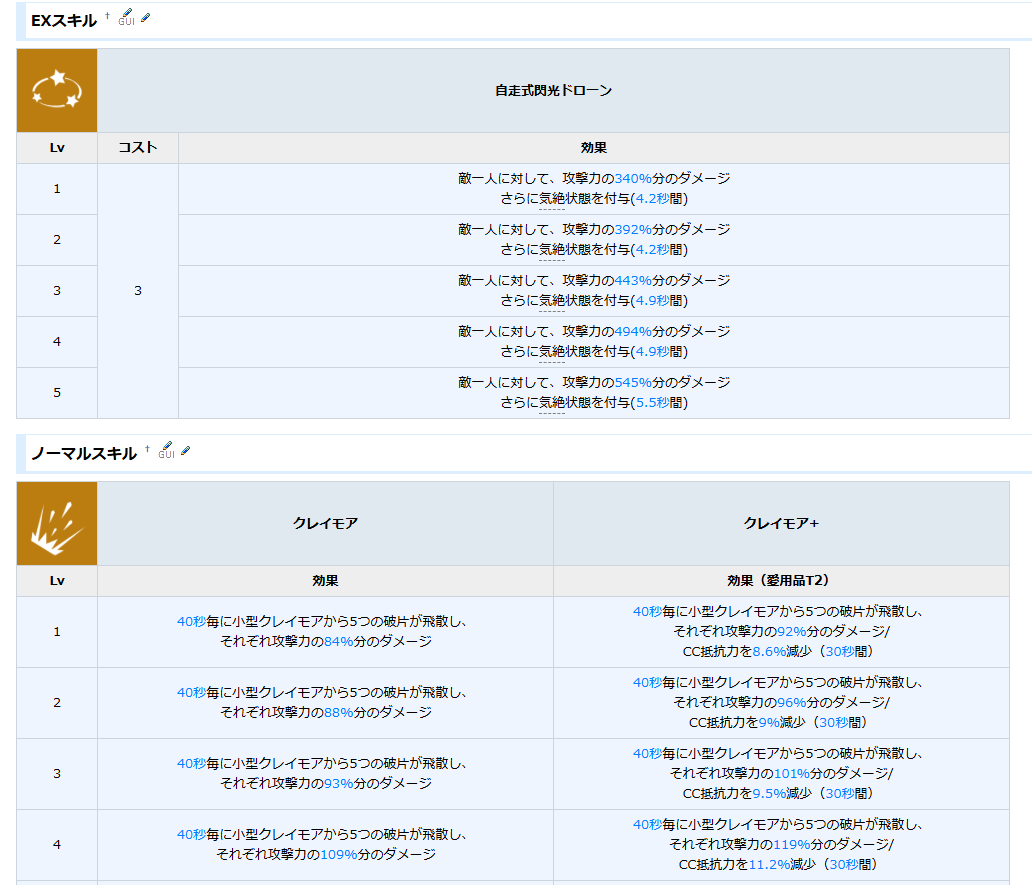Click the 443% damage value
This screenshot has height=885, width=1032.
point(633,280)
